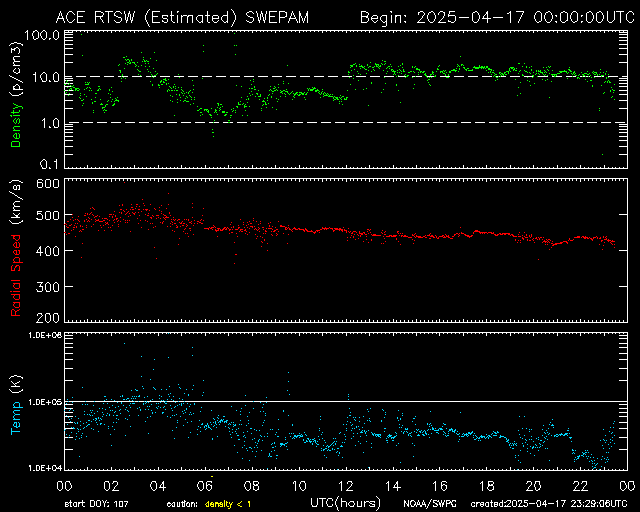Click the '600' speed tick label
Viewport: 640px width, 512px height.
48,183
